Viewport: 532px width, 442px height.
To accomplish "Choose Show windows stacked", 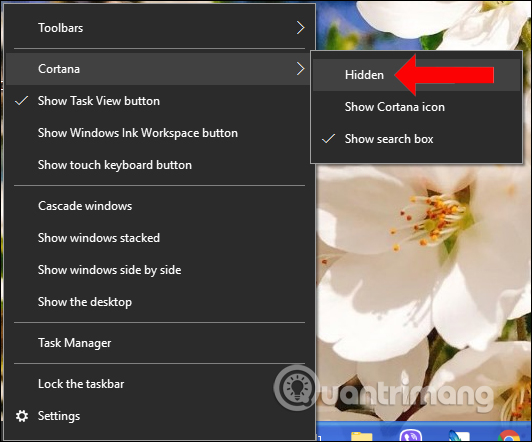I will point(159,238).
